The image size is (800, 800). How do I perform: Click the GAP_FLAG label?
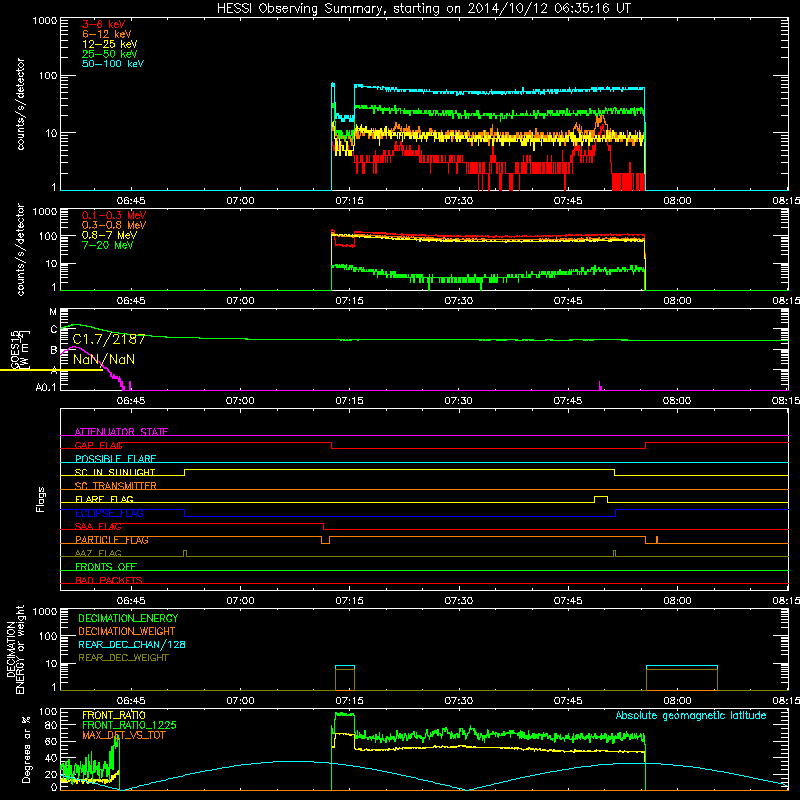(99, 445)
